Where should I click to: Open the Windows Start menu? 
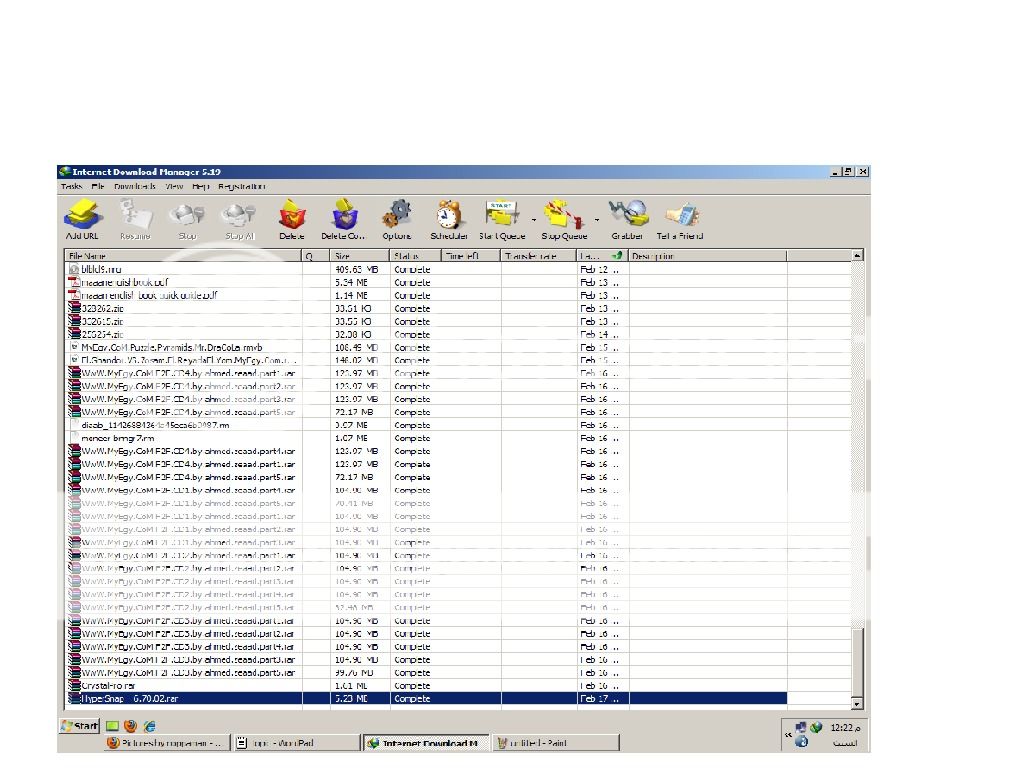[79, 726]
